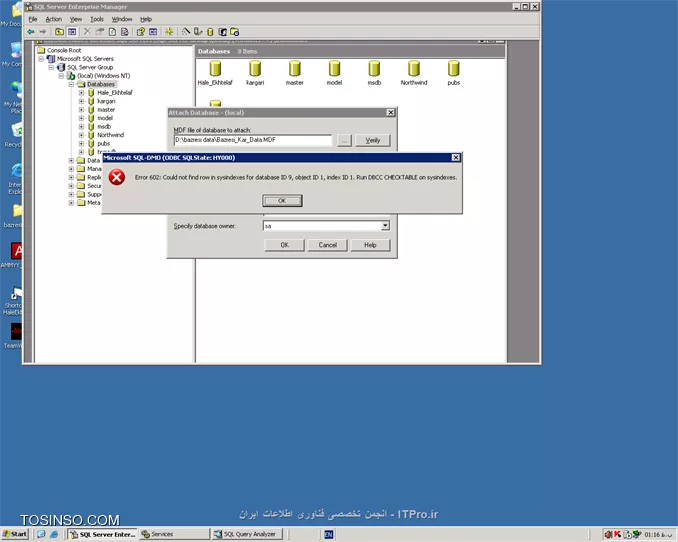Image resolution: width=678 pixels, height=542 pixels.
Task: Click the Back arrow toolbar icon
Action: [x=31, y=32]
